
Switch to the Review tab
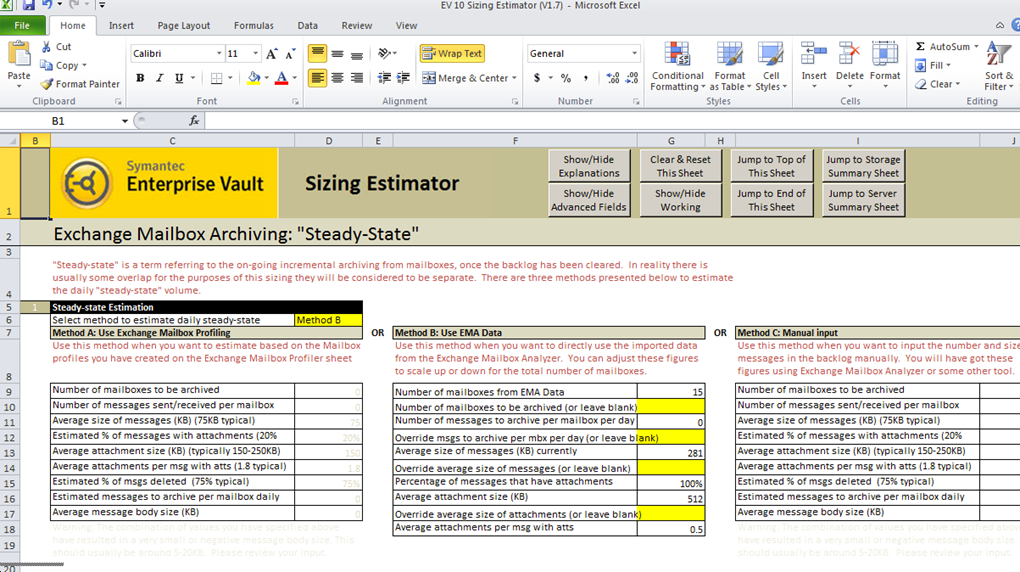coord(356,25)
